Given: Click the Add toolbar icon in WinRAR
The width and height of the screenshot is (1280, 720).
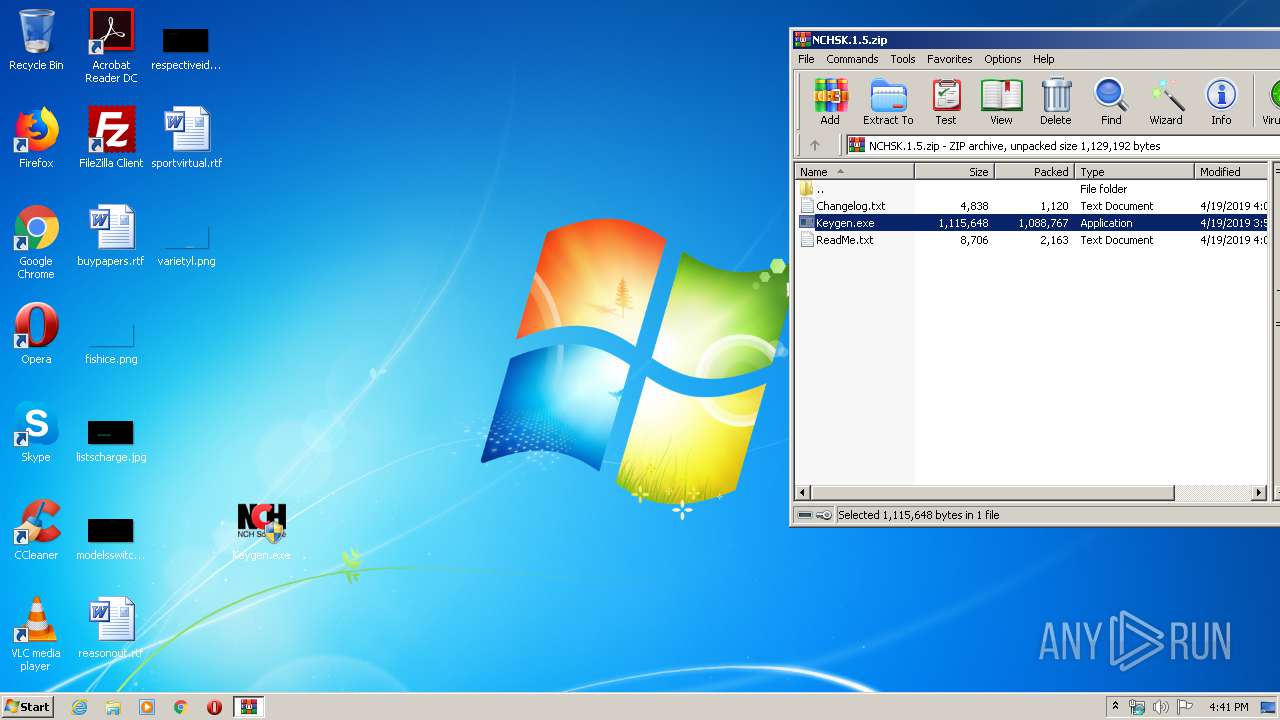Looking at the screenshot, I should (830, 102).
